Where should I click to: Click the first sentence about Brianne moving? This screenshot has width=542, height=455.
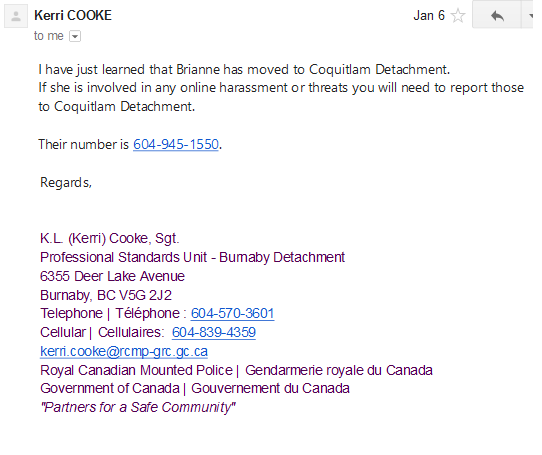point(244,70)
